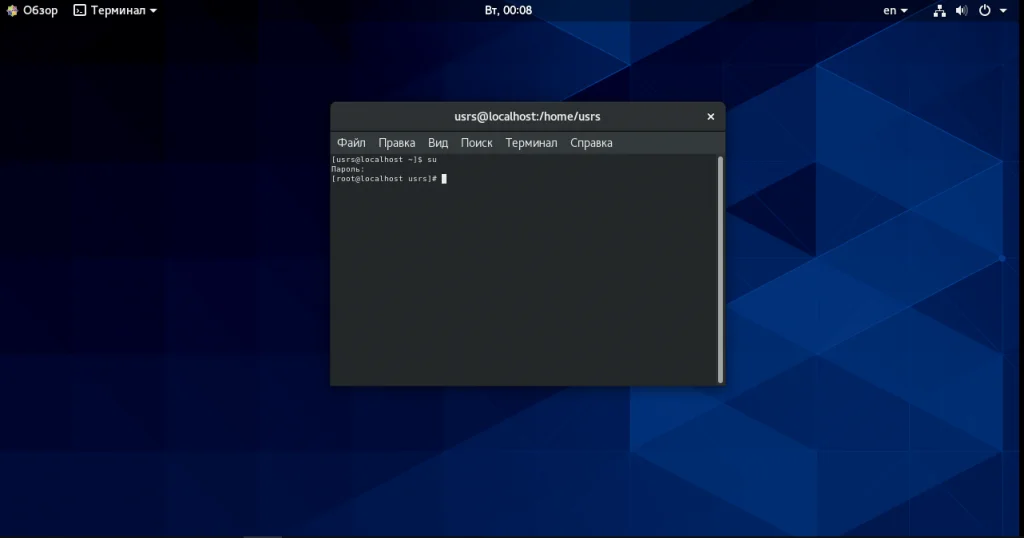Expand the Терминал app menu arrow in top panel

[x=153, y=11]
